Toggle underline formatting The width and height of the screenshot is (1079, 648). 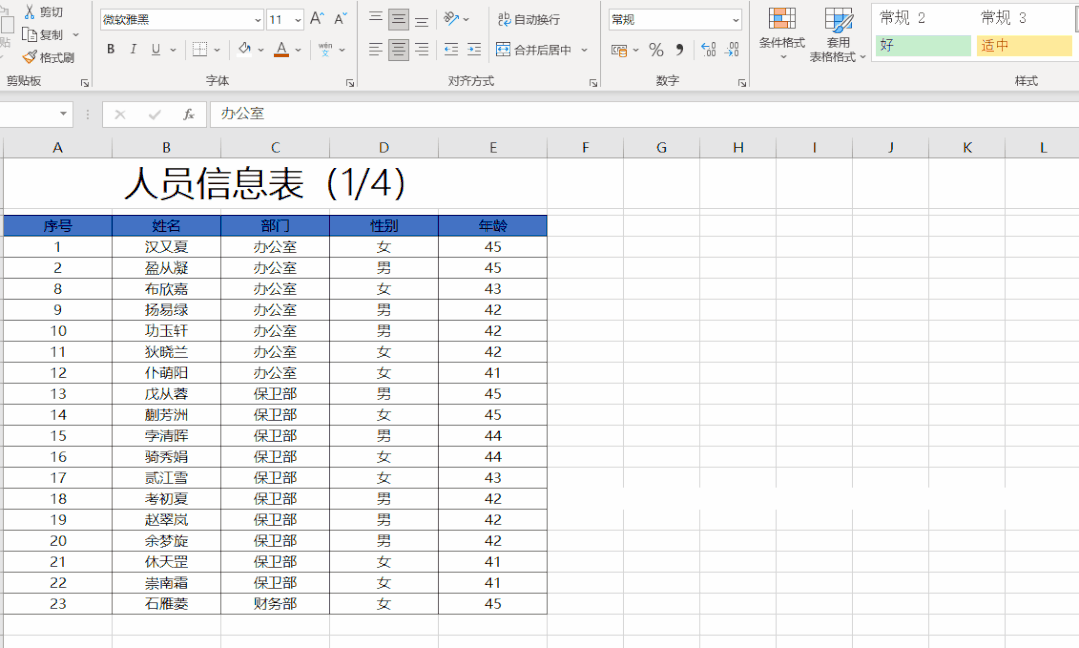pos(156,50)
